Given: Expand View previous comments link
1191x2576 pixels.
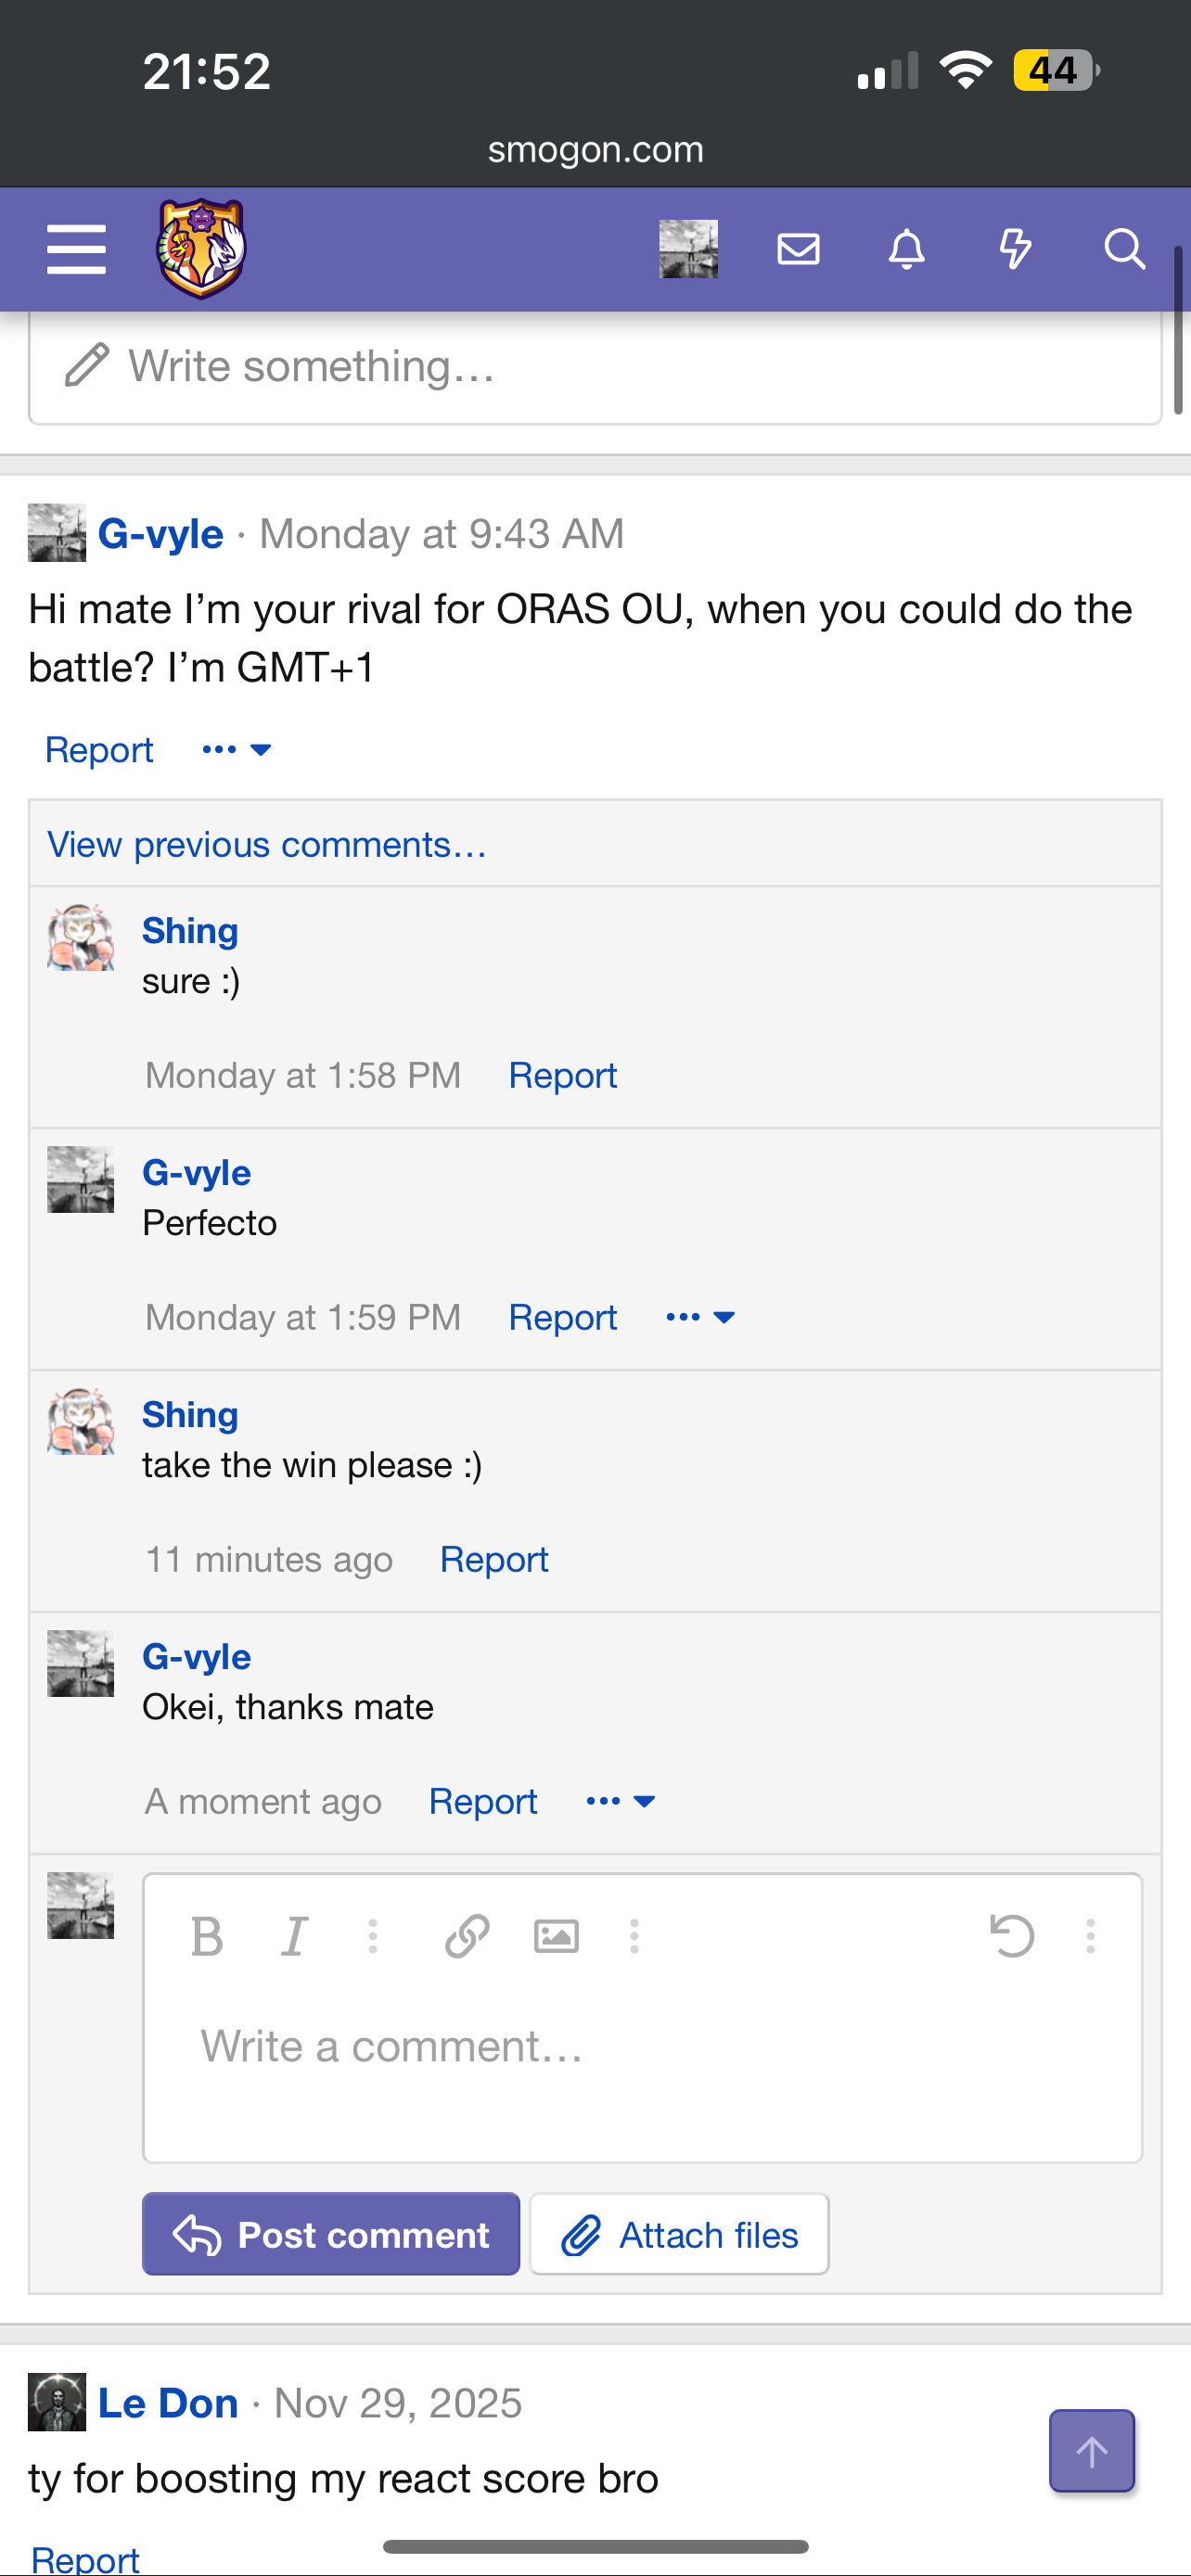Looking at the screenshot, I should point(267,845).
